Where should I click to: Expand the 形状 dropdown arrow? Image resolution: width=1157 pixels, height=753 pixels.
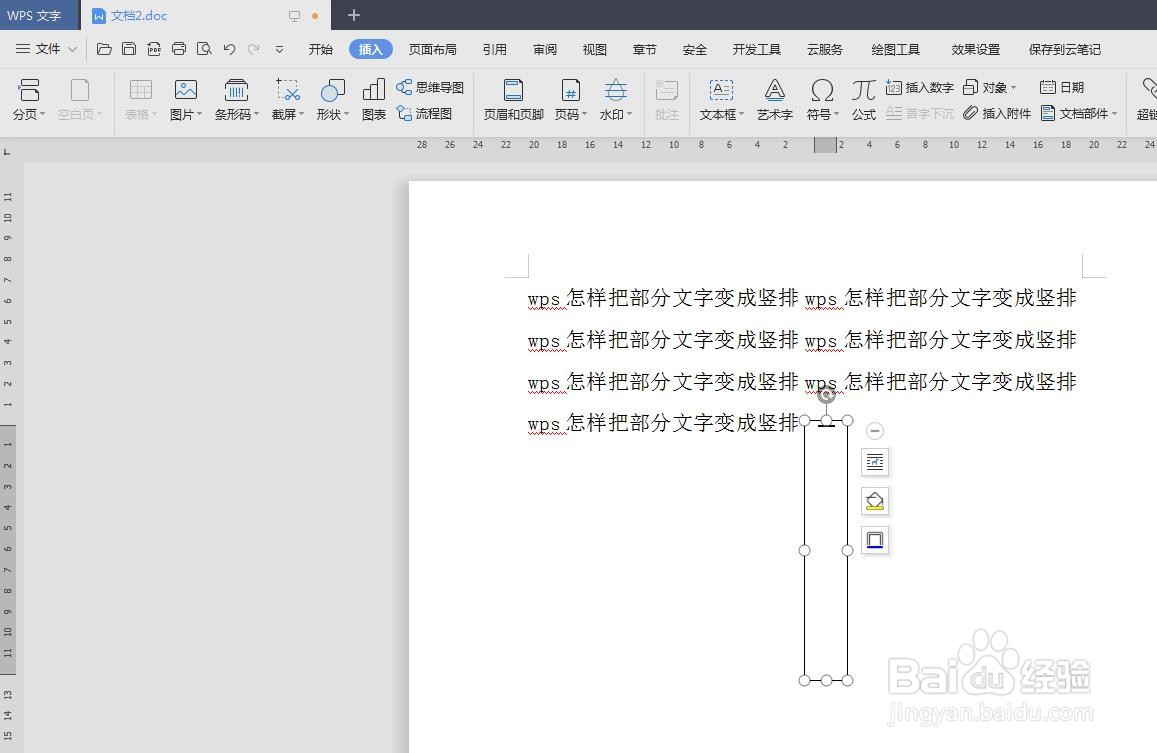[346, 114]
